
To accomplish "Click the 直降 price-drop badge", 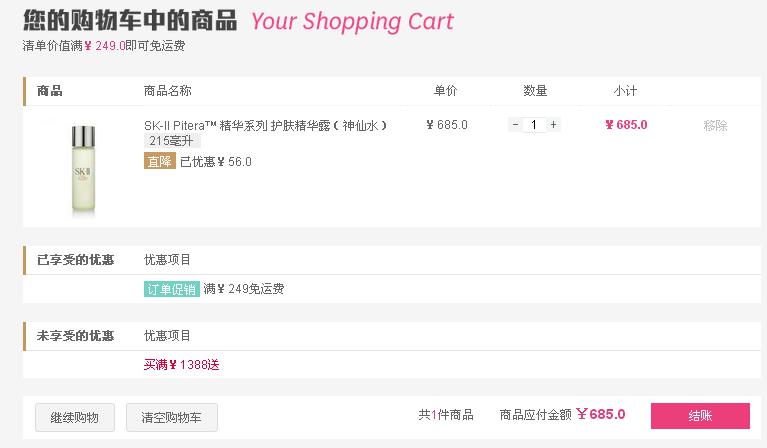I will click(159, 161).
